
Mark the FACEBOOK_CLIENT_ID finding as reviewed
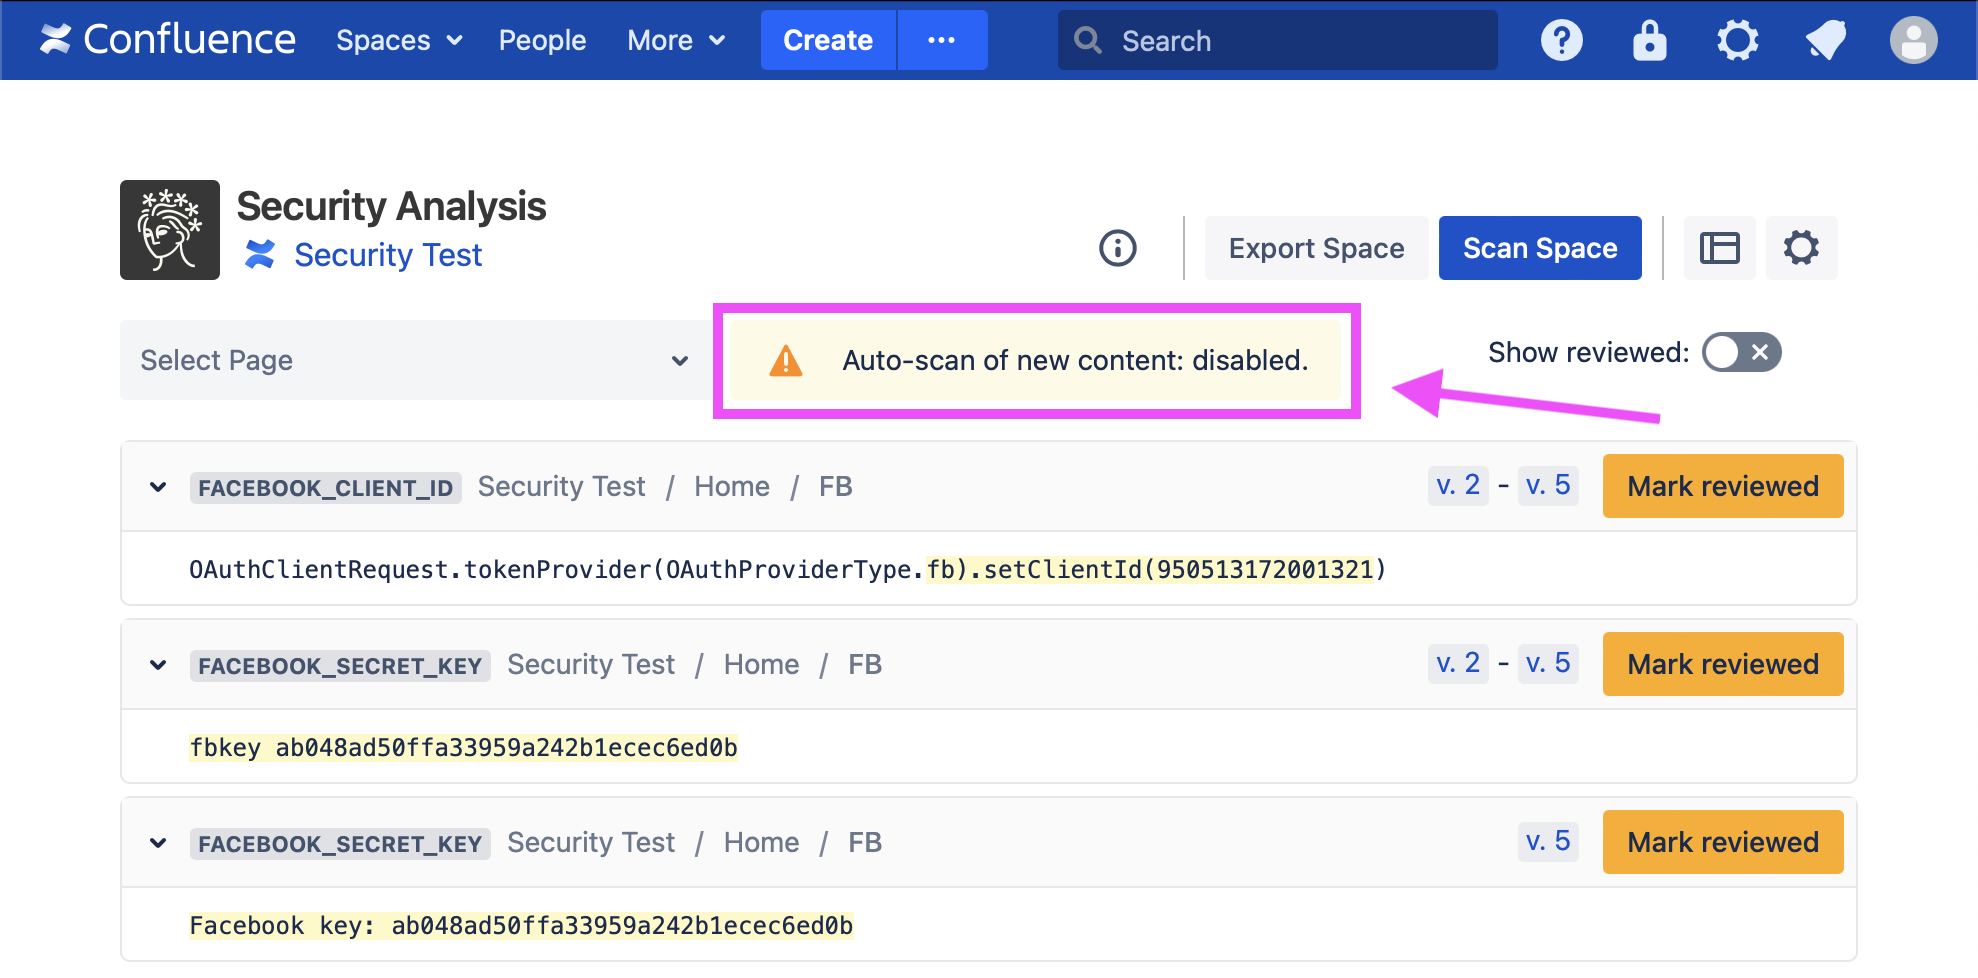(1722, 487)
